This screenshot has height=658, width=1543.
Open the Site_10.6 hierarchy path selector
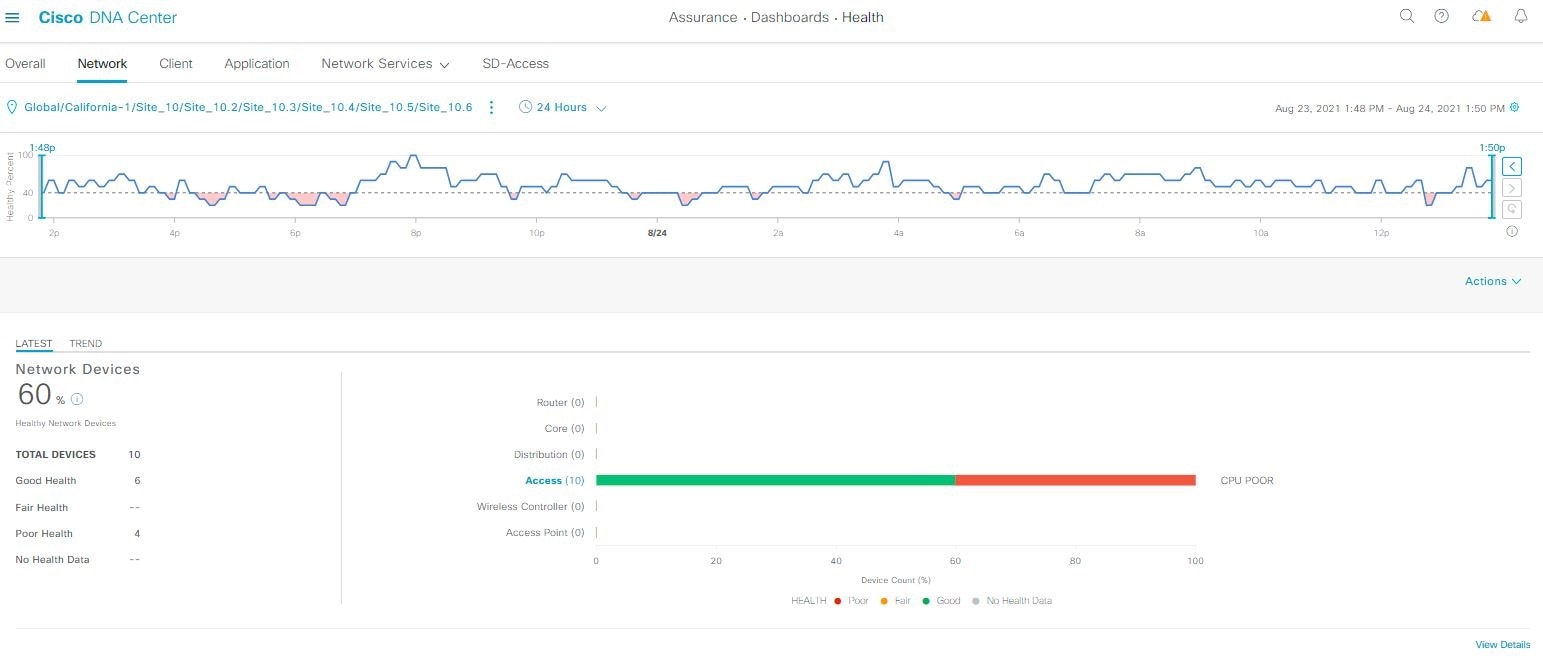[248, 107]
